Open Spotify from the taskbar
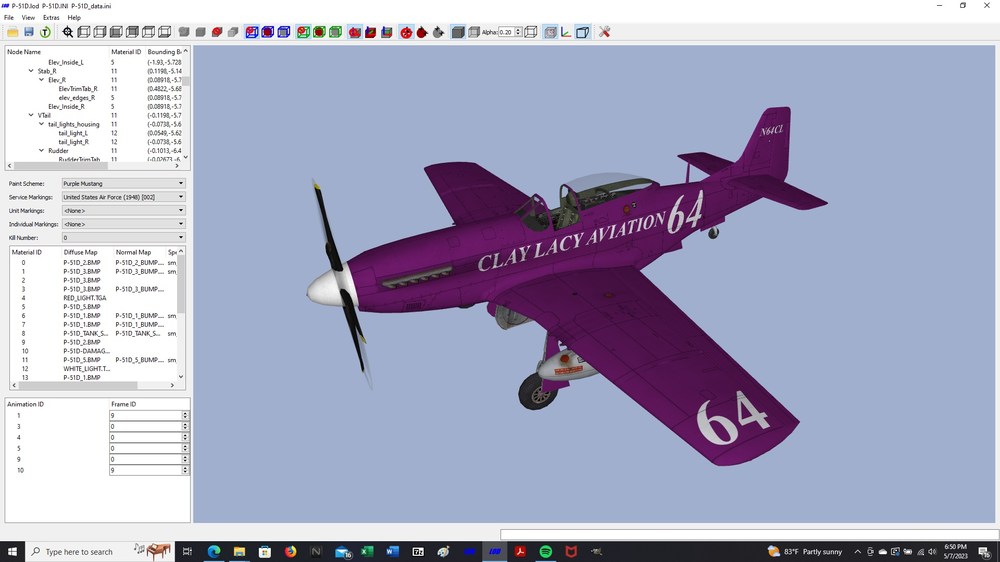 (545, 551)
